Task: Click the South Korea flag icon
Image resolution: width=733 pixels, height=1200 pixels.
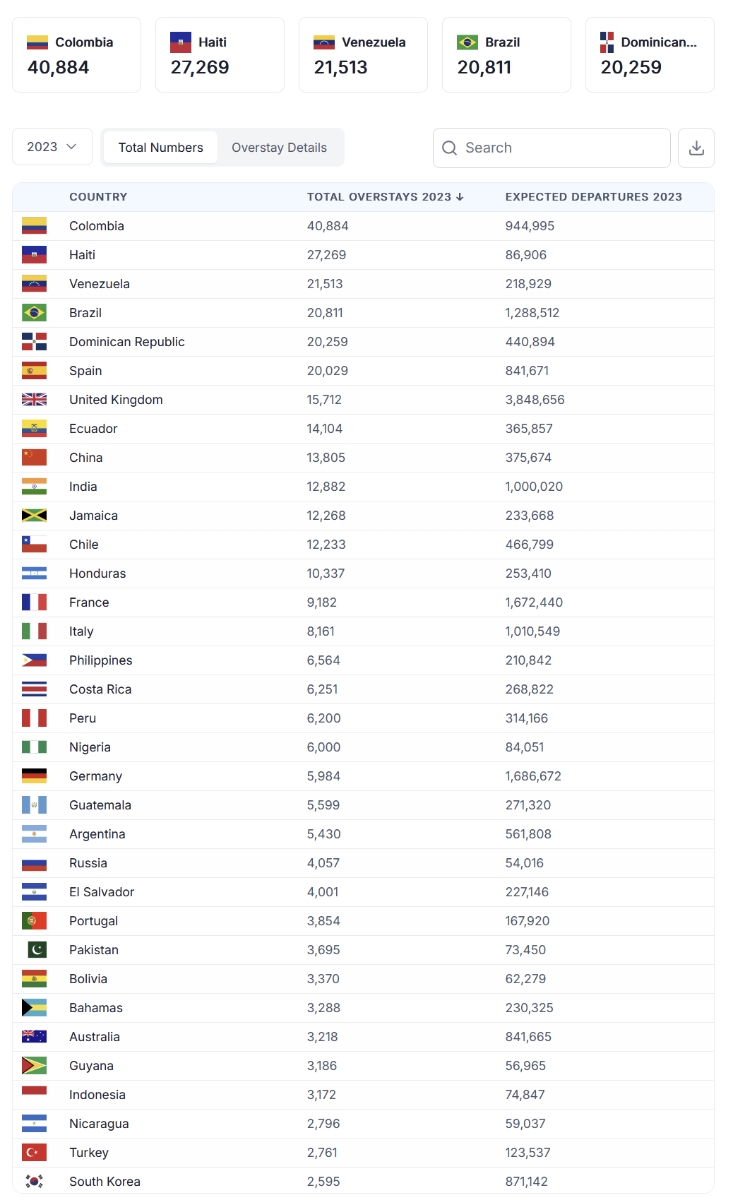Action: (x=34, y=1182)
